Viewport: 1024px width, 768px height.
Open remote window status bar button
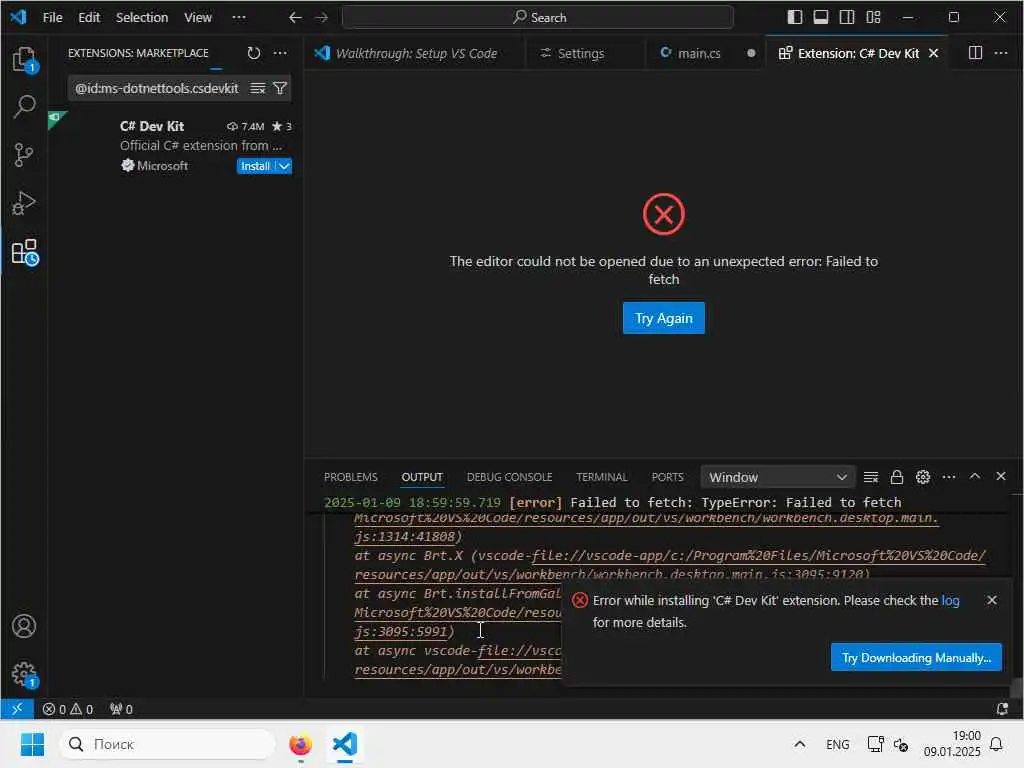(x=17, y=709)
